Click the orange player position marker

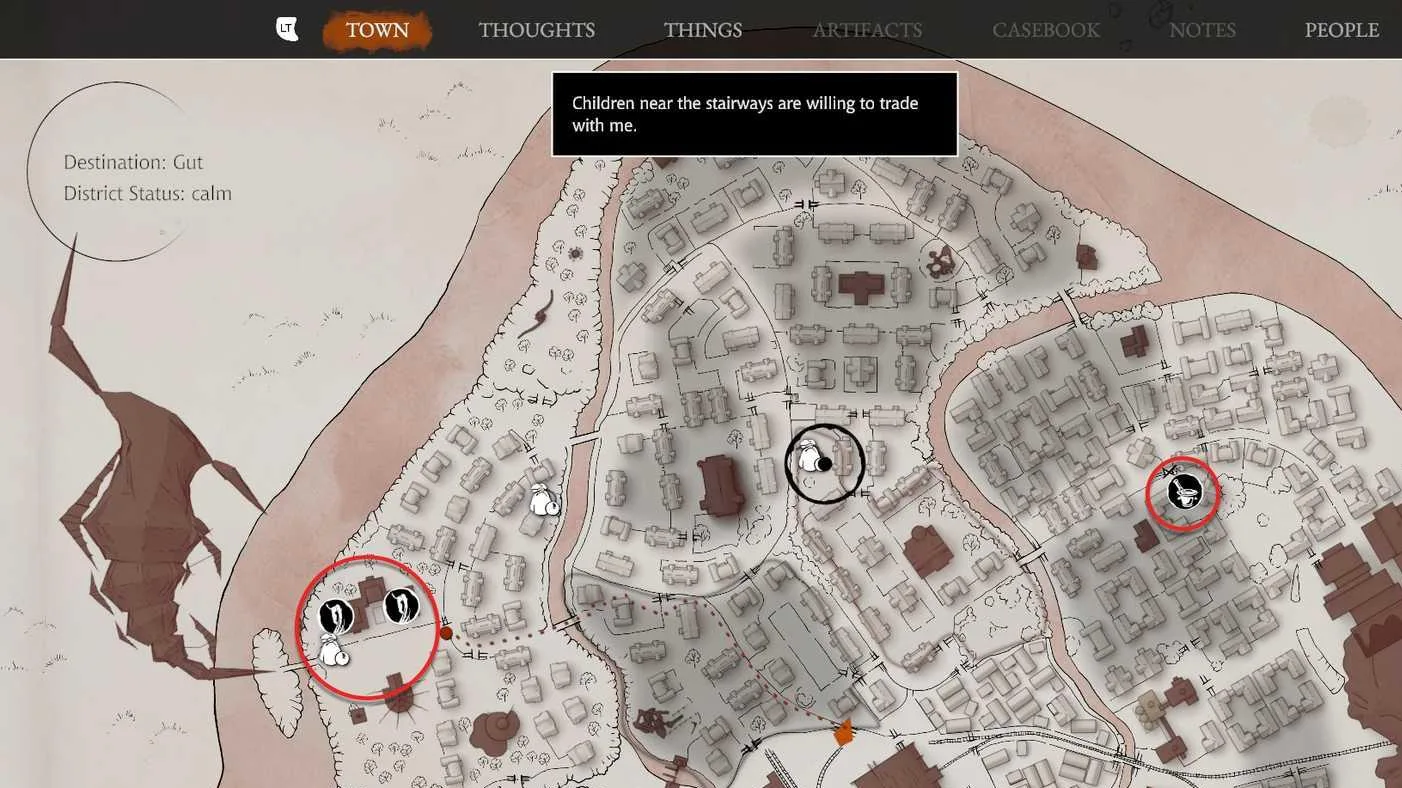844,733
